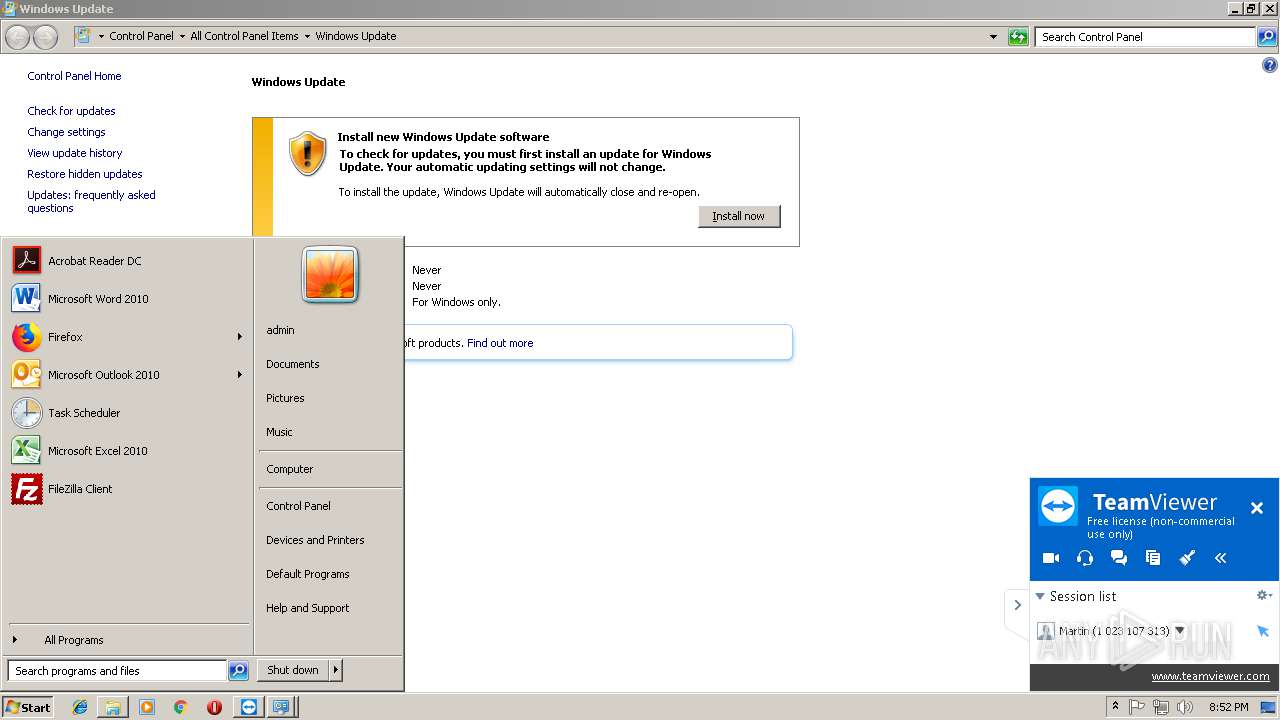Click the Install now button
The height and width of the screenshot is (720, 1280).
(739, 216)
